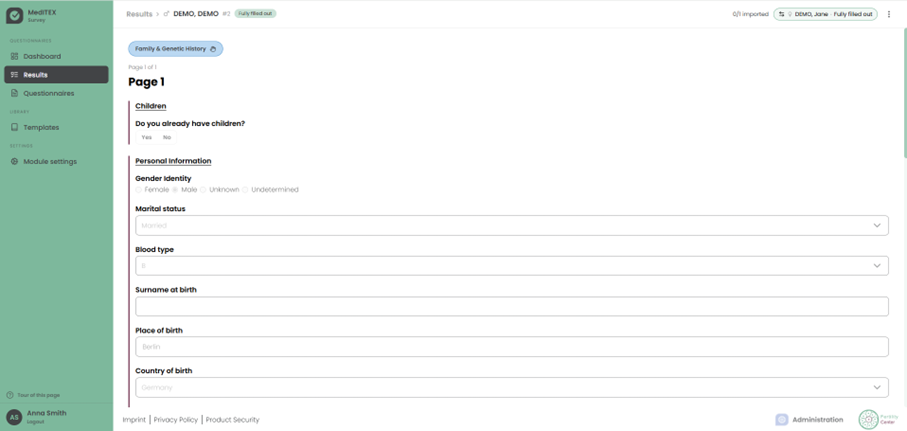The image size is (907, 431).
Task: Click the Surname at birth field
Action: tap(512, 307)
